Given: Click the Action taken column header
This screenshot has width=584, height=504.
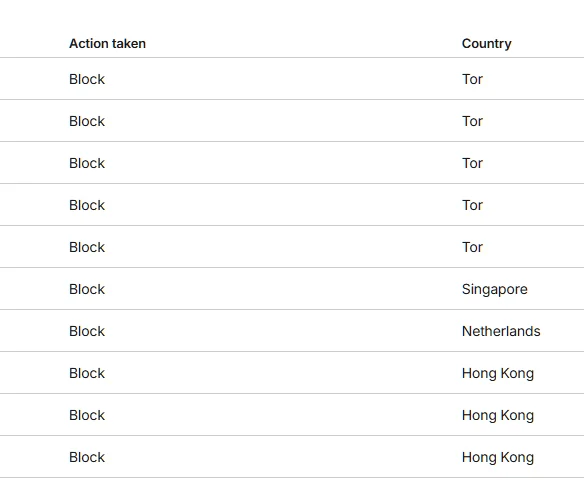Looking at the screenshot, I should point(107,44).
